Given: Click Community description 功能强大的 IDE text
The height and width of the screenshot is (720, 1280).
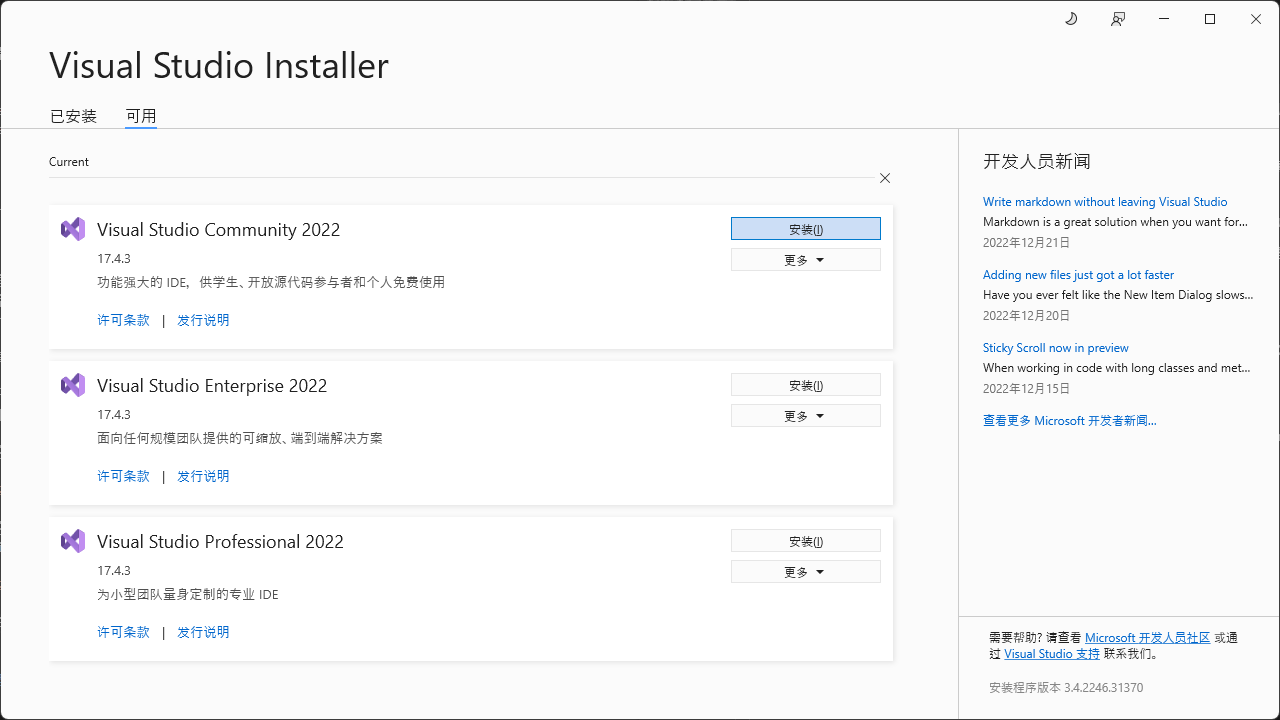Looking at the screenshot, I should click(271, 282).
